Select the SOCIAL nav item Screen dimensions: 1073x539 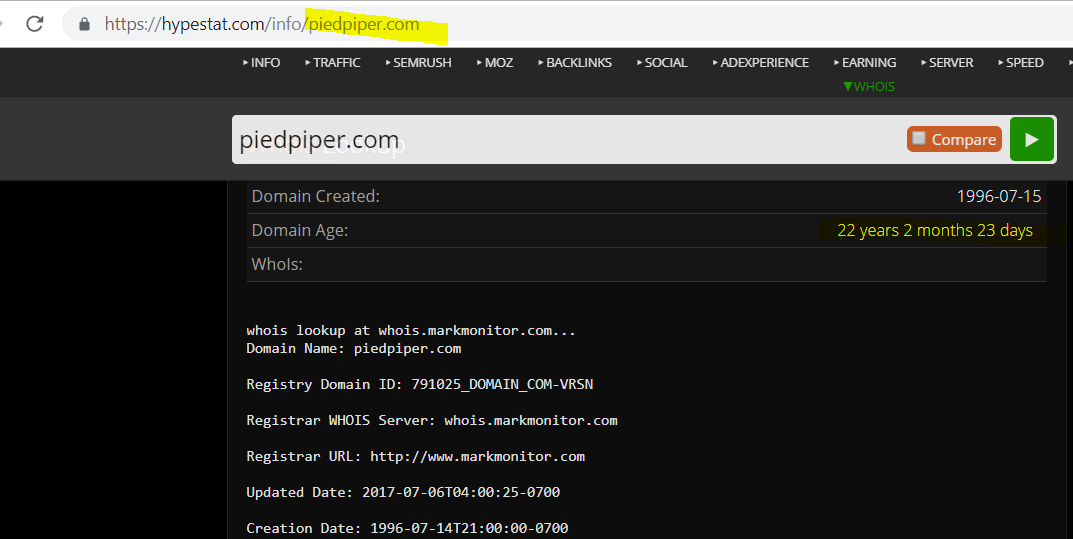coord(662,62)
